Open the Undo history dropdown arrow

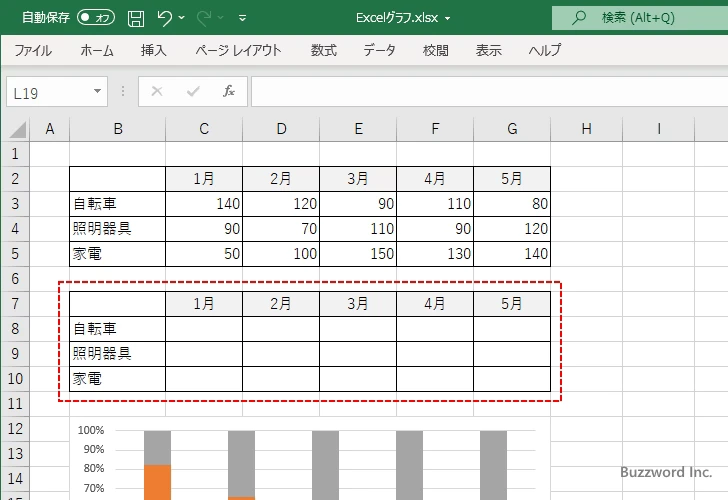[x=184, y=18]
